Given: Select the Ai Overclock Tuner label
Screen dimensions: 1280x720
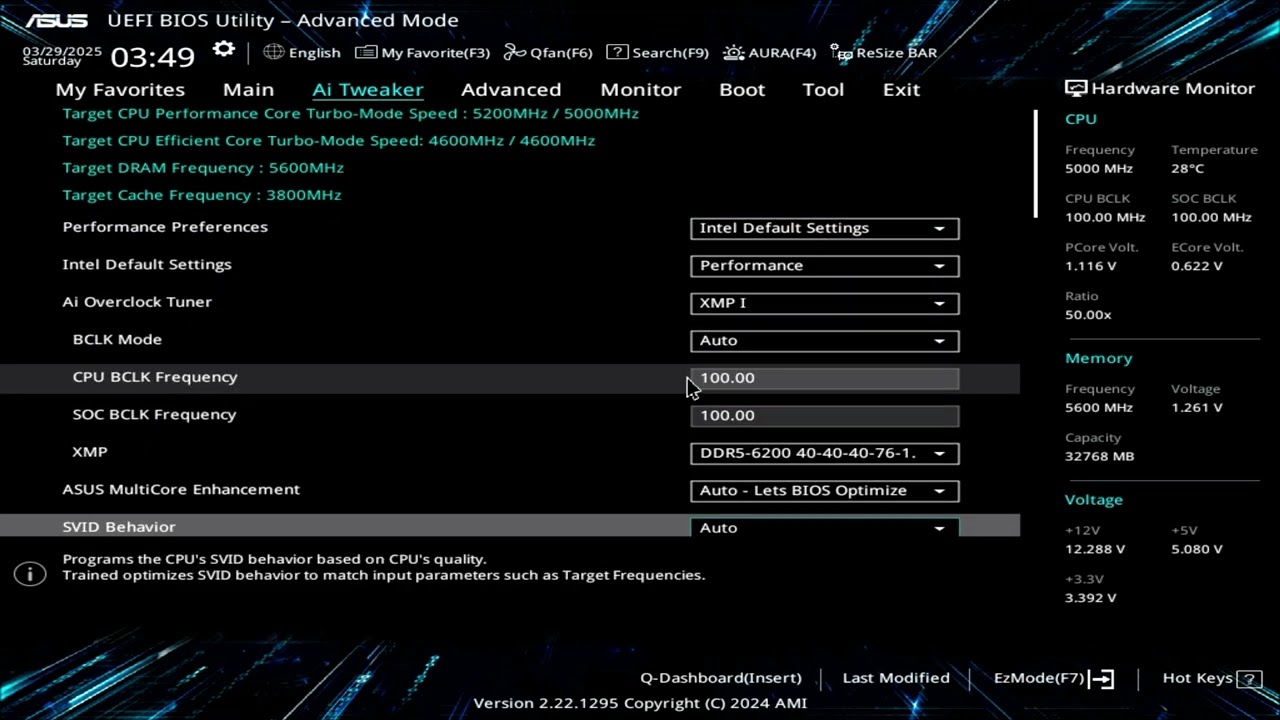Looking at the screenshot, I should [137, 302].
